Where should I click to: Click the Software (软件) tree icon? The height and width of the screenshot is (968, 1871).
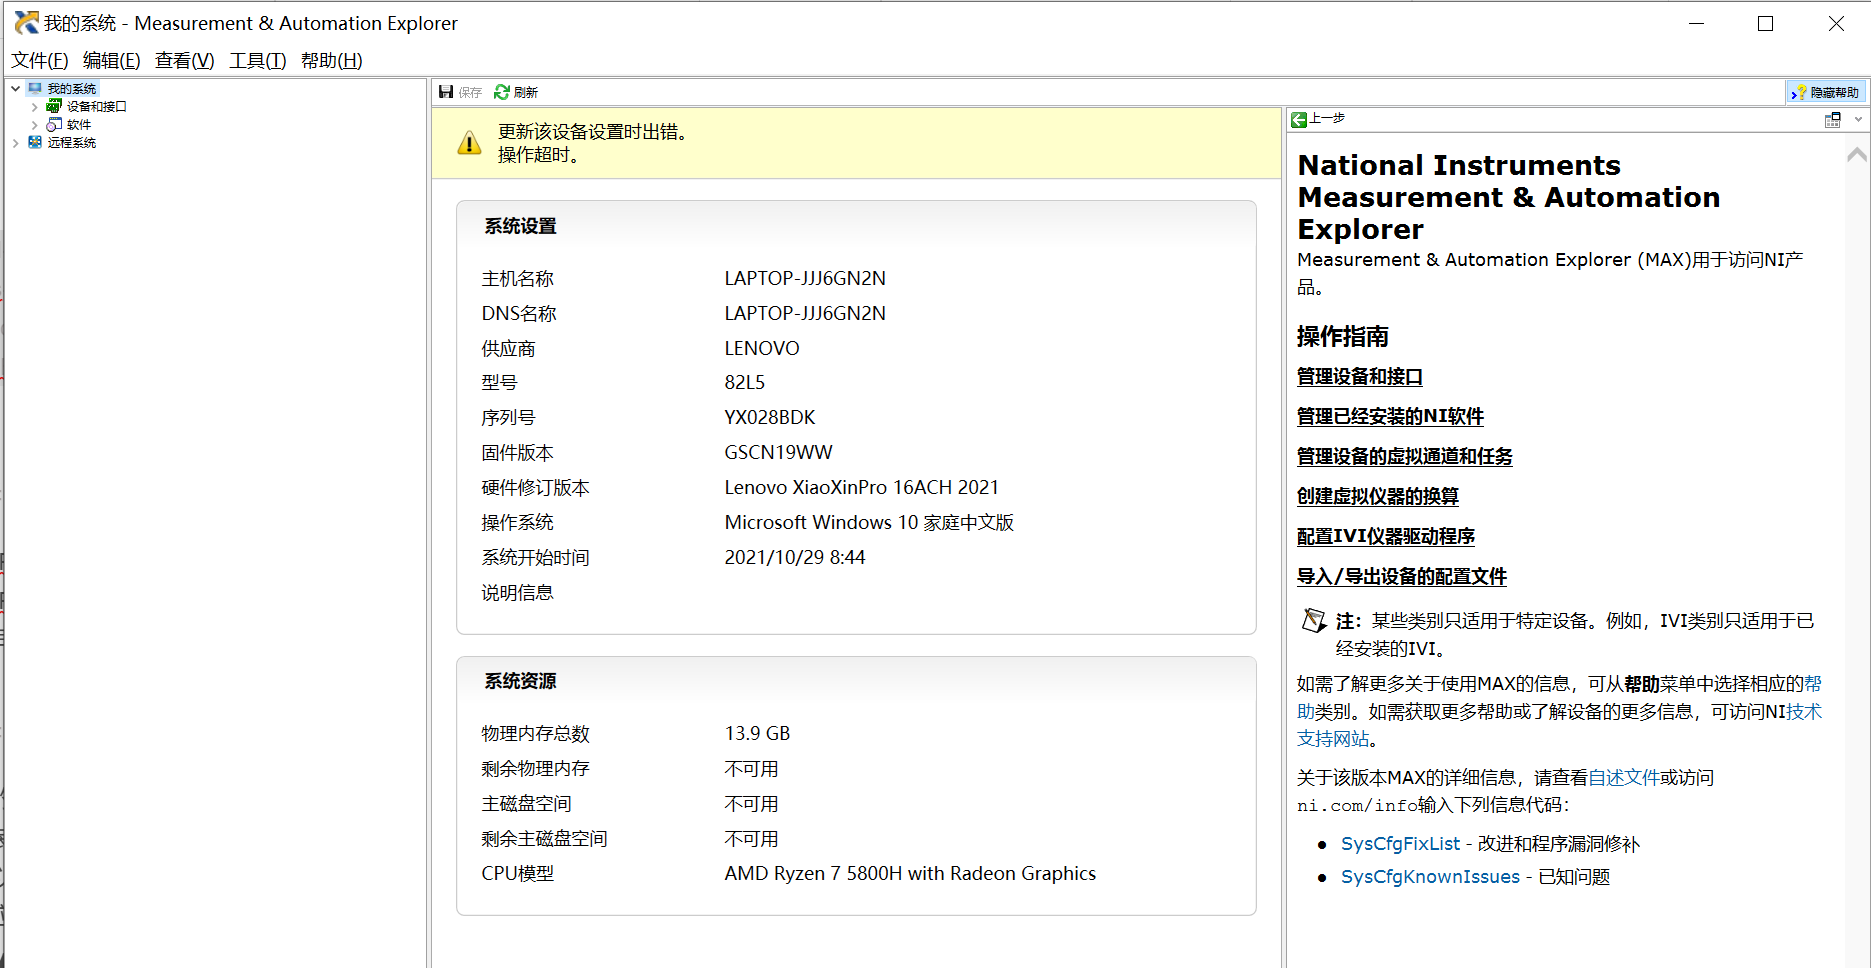click(54, 124)
